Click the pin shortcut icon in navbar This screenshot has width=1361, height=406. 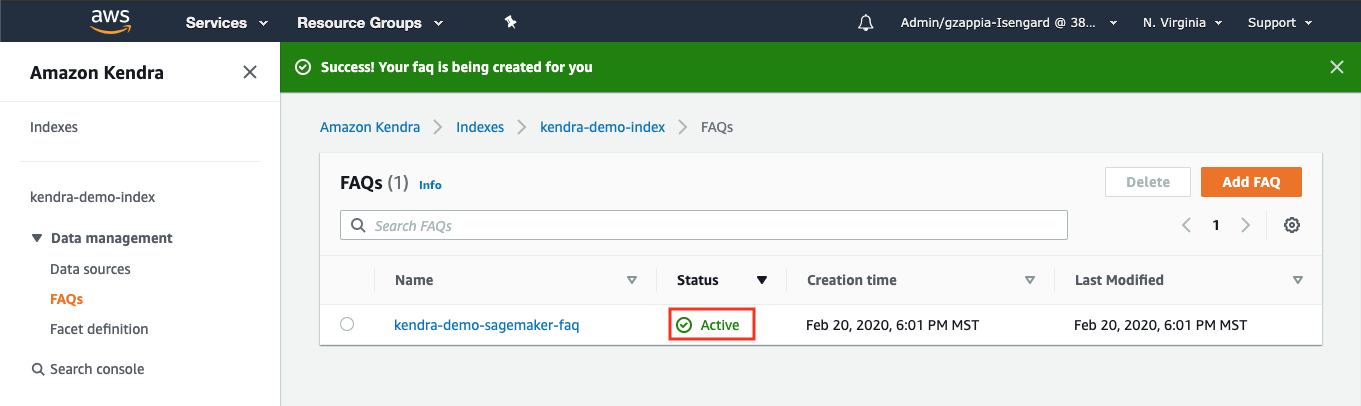(x=511, y=22)
